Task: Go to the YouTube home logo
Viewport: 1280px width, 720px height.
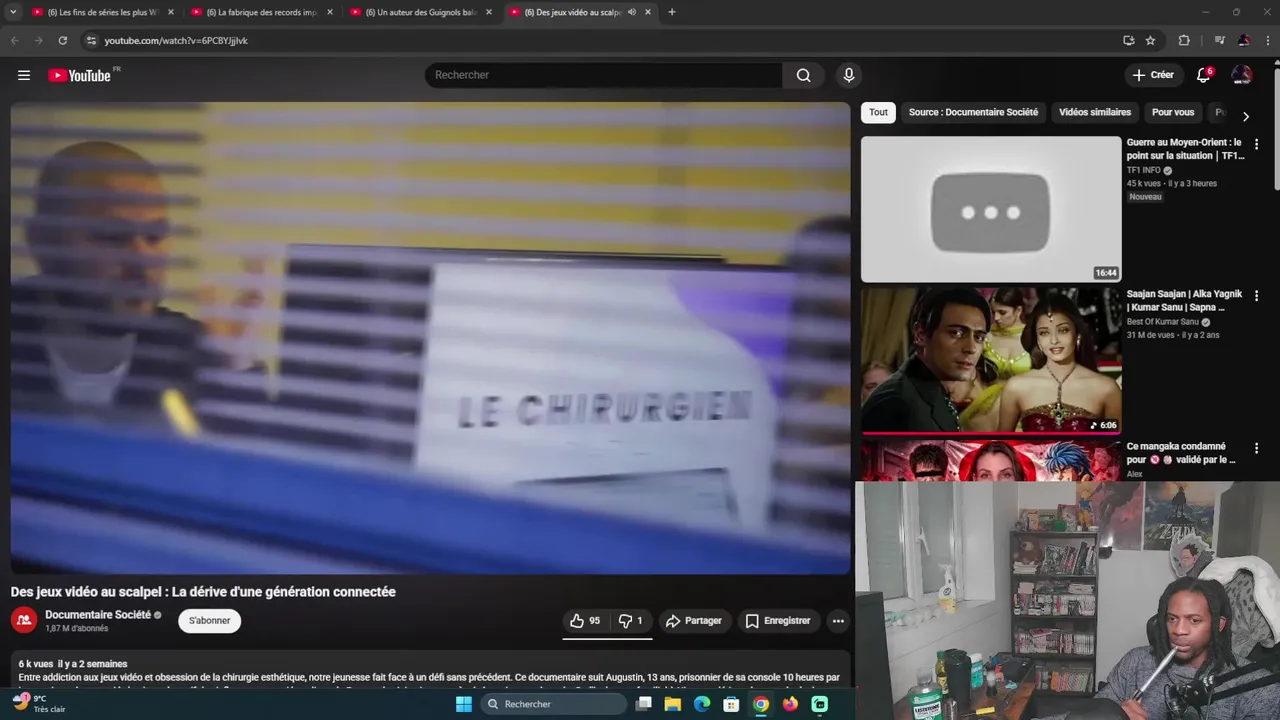Action: tap(80, 75)
